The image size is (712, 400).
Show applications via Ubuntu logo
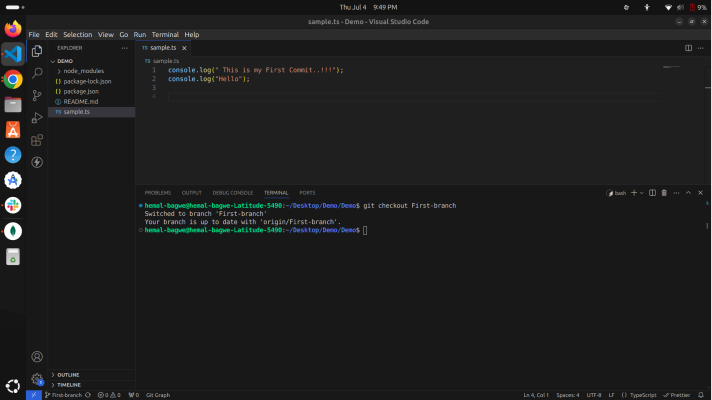(x=13, y=386)
